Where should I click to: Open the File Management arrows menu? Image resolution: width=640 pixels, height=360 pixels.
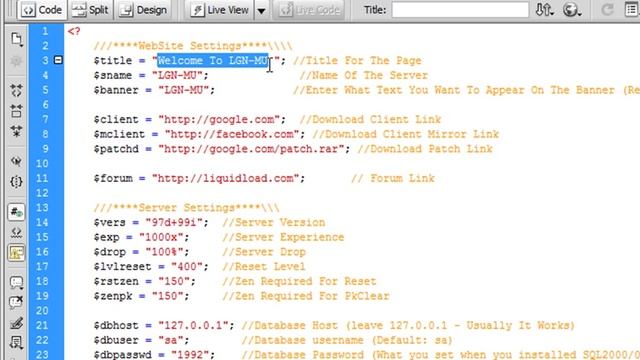coord(544,10)
